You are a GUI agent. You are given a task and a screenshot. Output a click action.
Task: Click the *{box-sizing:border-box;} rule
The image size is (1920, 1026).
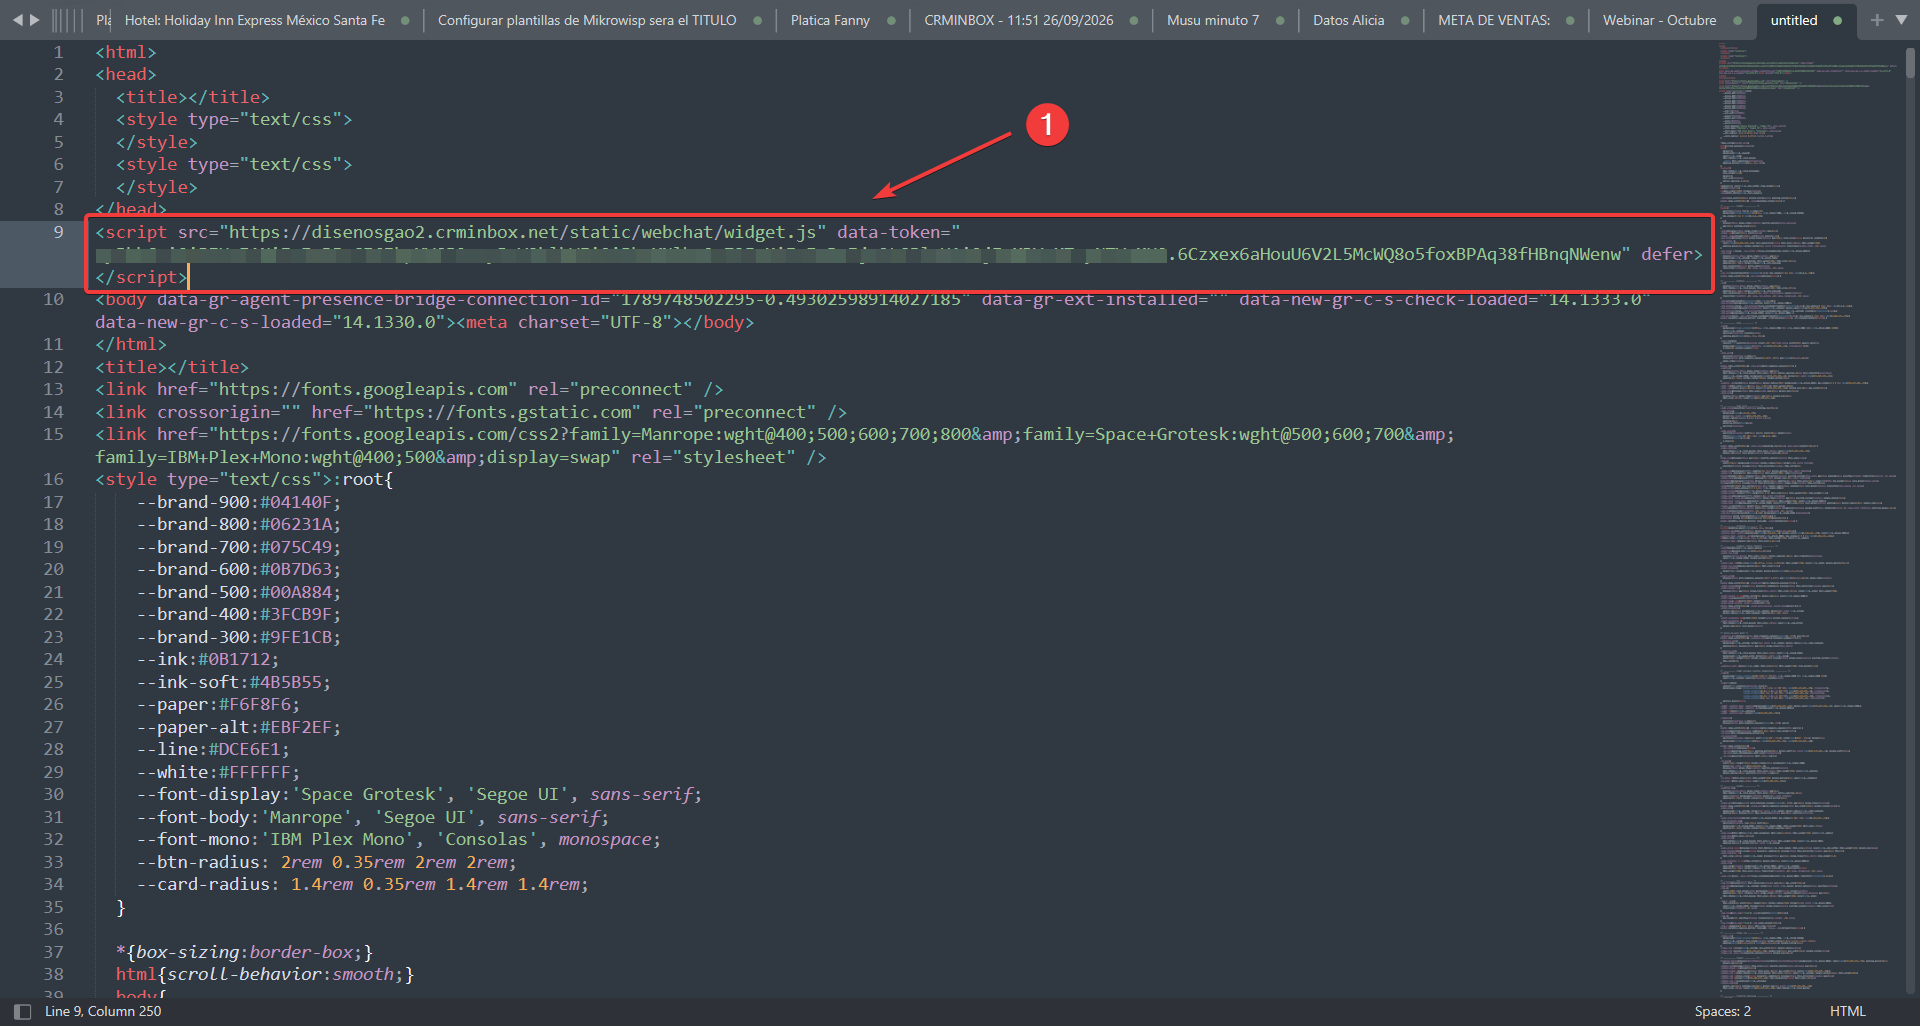click(244, 952)
